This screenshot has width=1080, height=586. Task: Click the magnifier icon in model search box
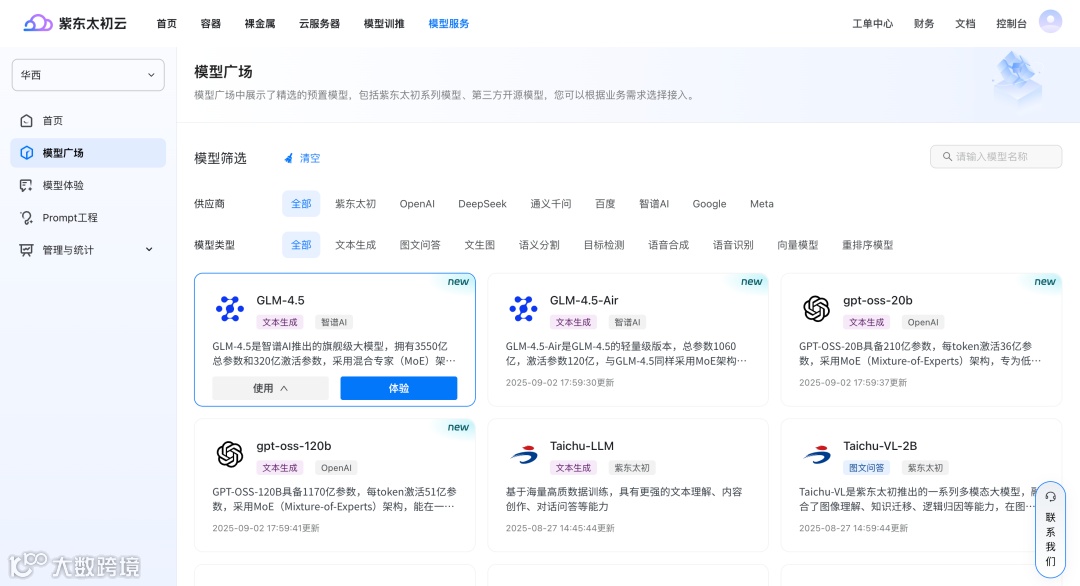(947, 156)
